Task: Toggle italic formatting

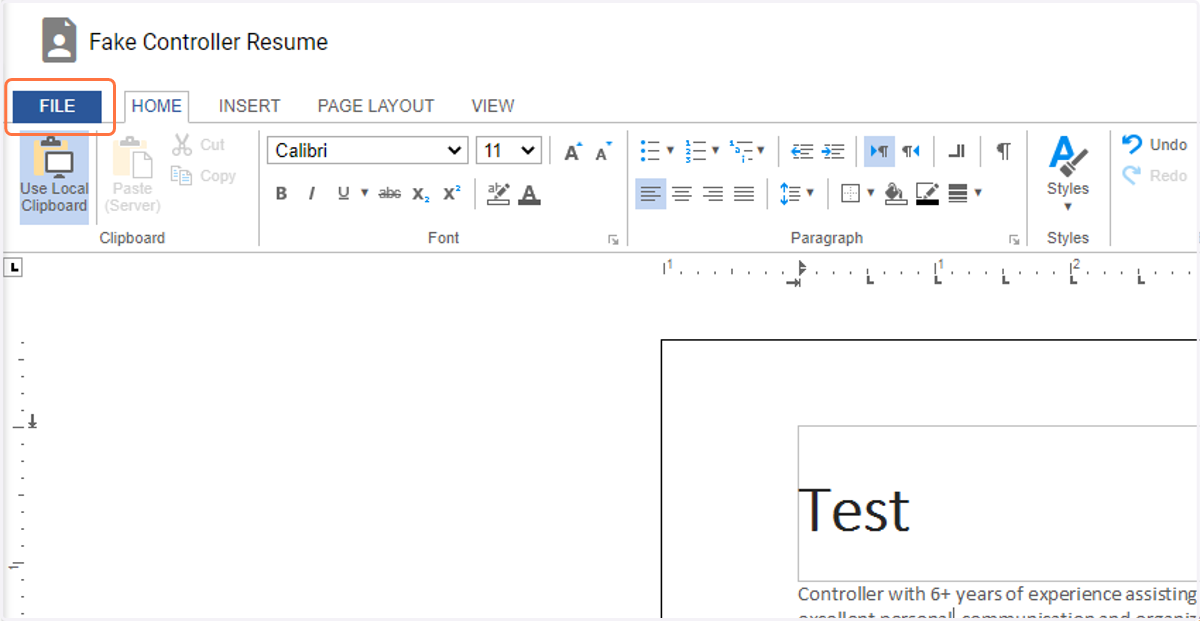Action: pos(311,194)
